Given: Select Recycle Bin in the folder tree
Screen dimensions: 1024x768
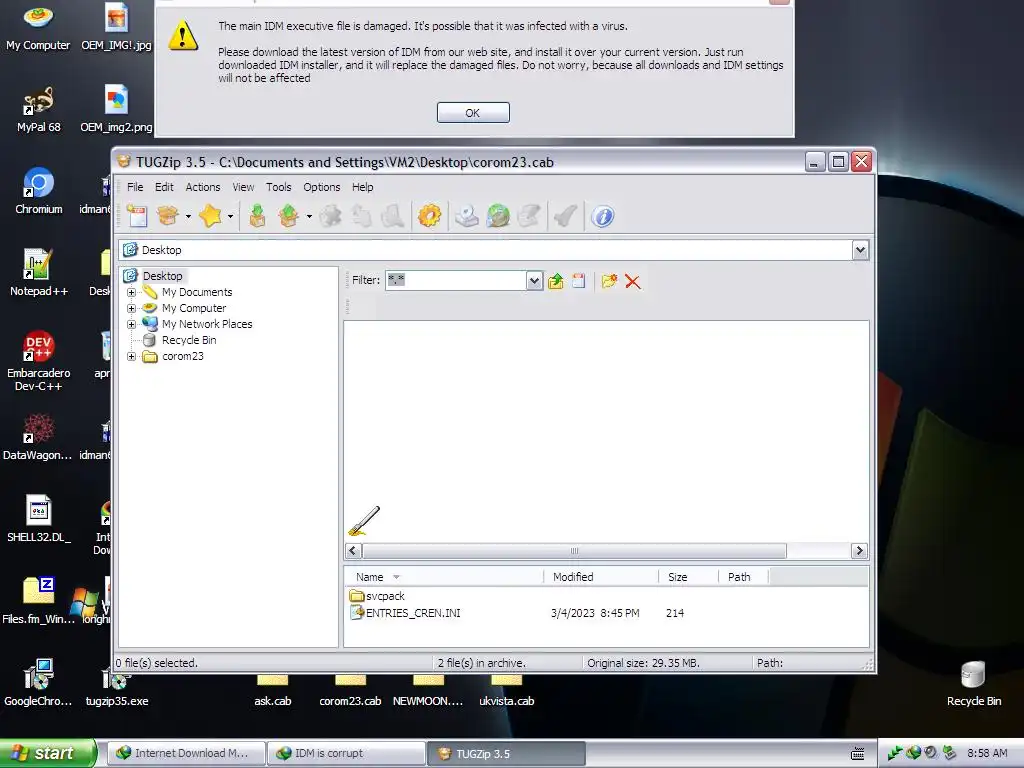Looking at the screenshot, I should point(189,340).
